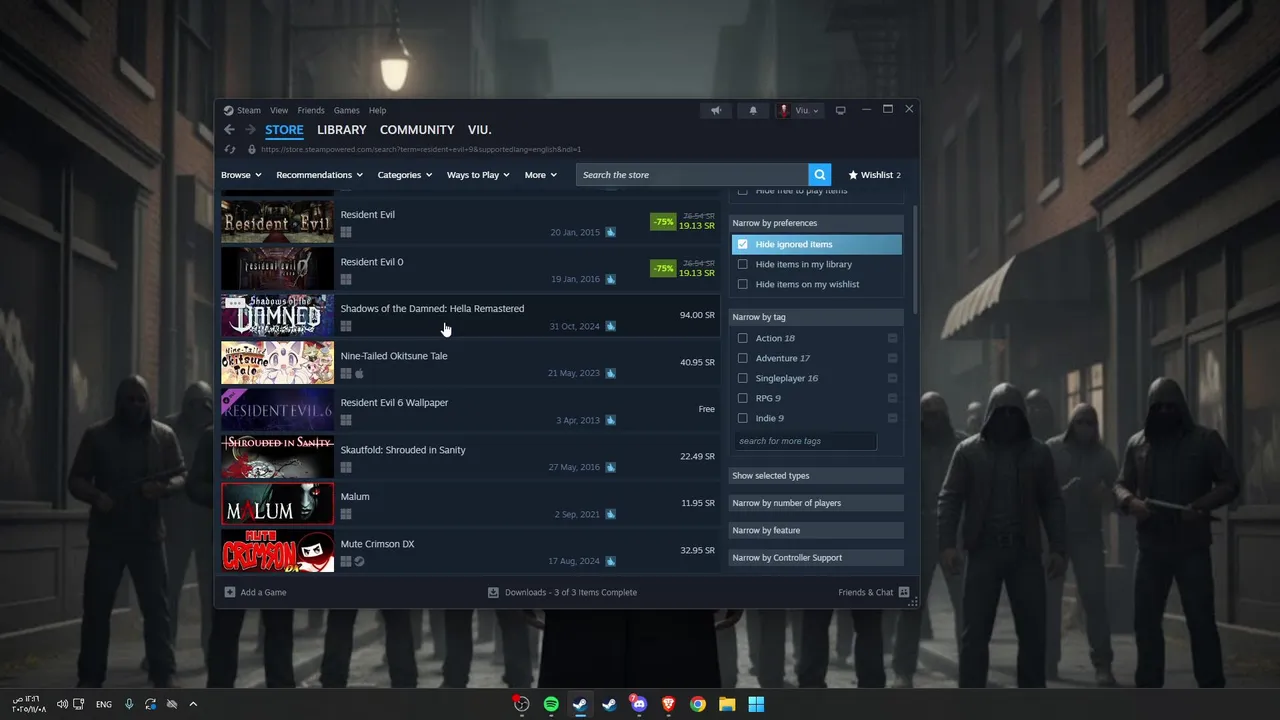Open the Friends menu

click(x=311, y=110)
